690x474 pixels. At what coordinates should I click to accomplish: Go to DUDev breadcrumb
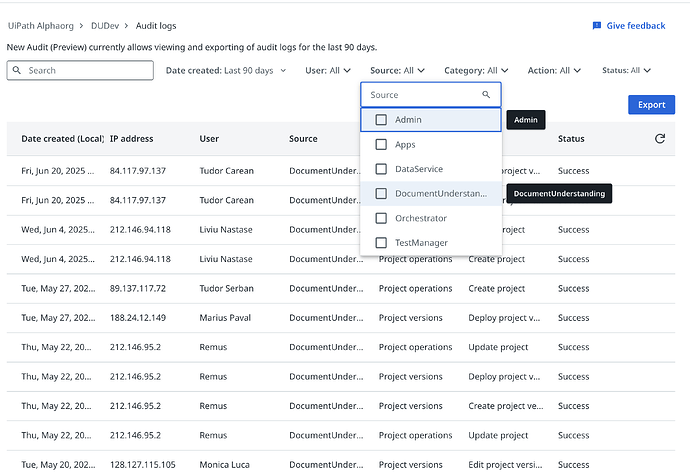[105, 26]
